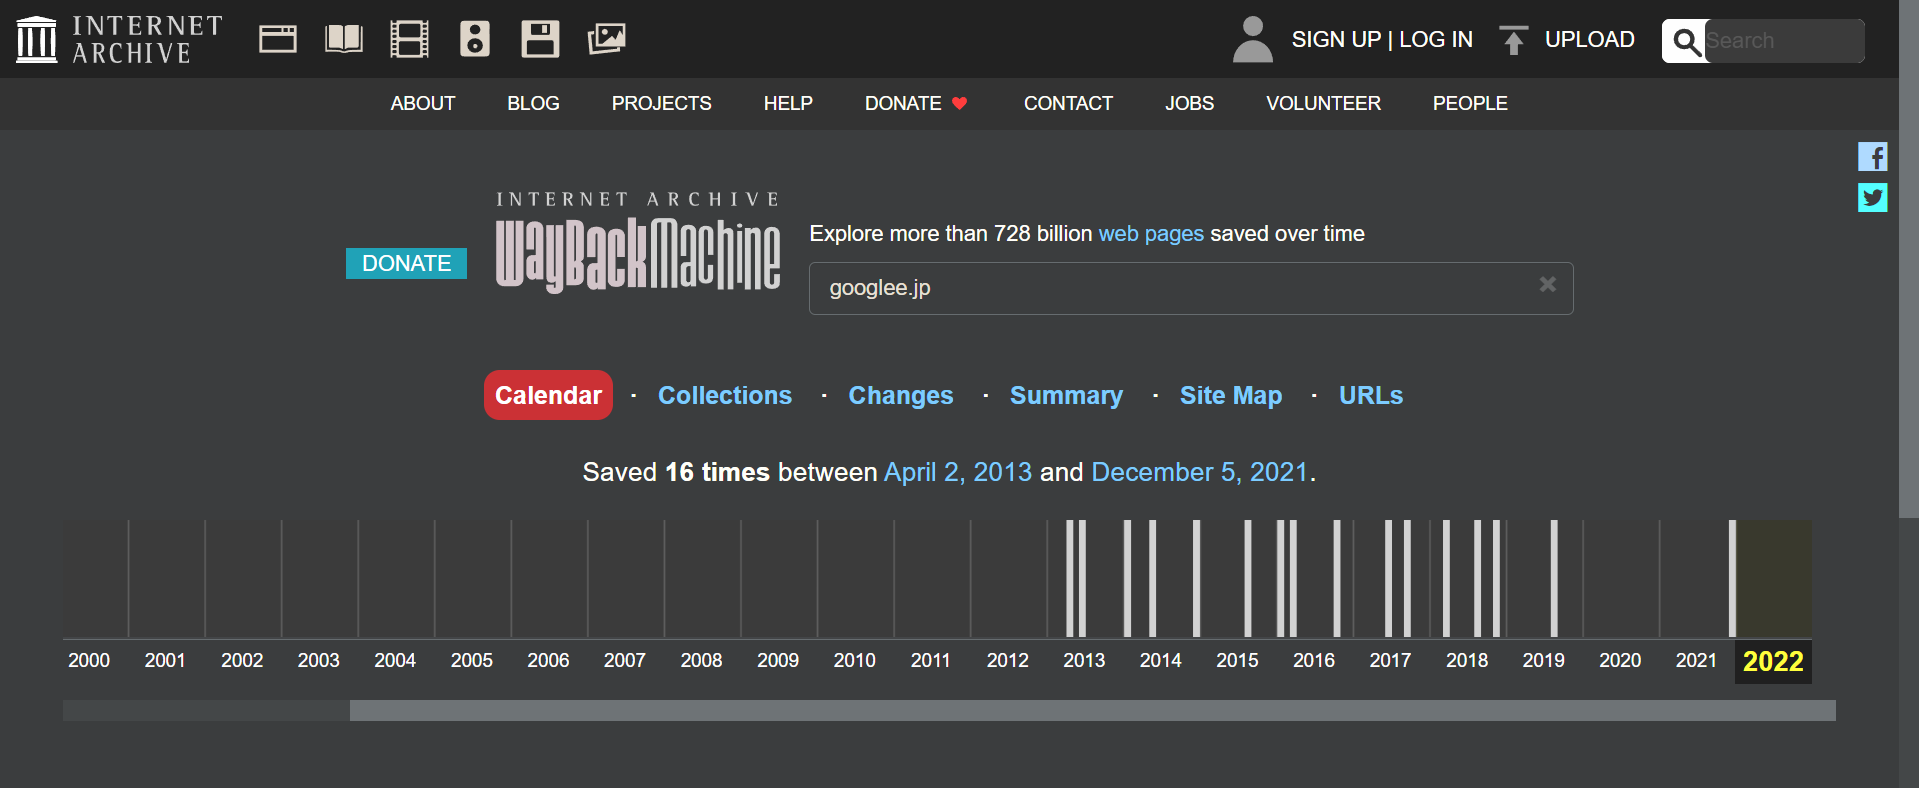Image resolution: width=1919 pixels, height=788 pixels.
Task: Switch to the Site Map tab
Action: tap(1230, 396)
